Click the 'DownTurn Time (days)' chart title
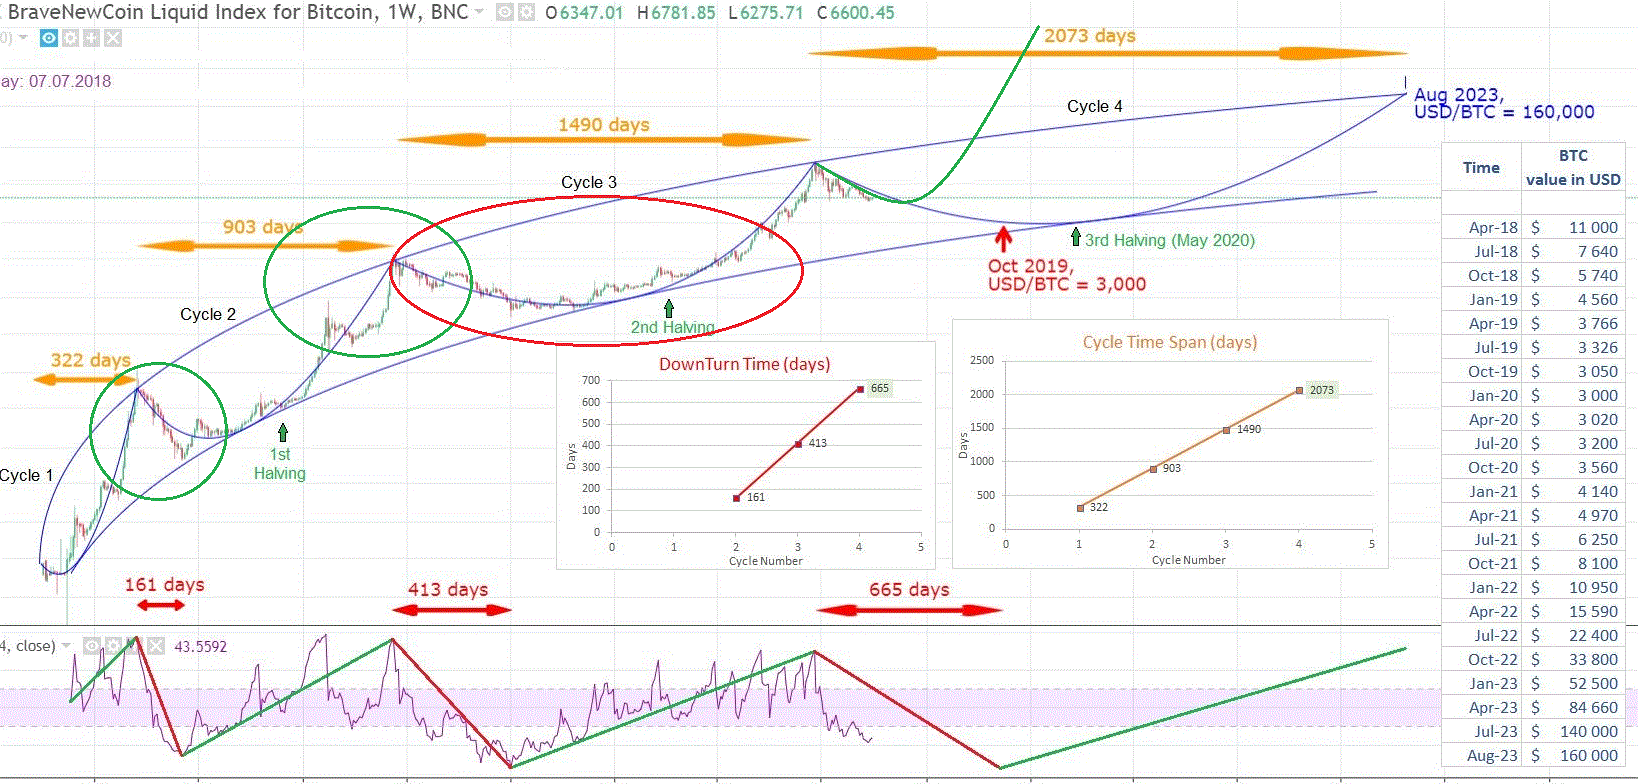Viewport: 1638px width, 784px height. click(x=744, y=364)
